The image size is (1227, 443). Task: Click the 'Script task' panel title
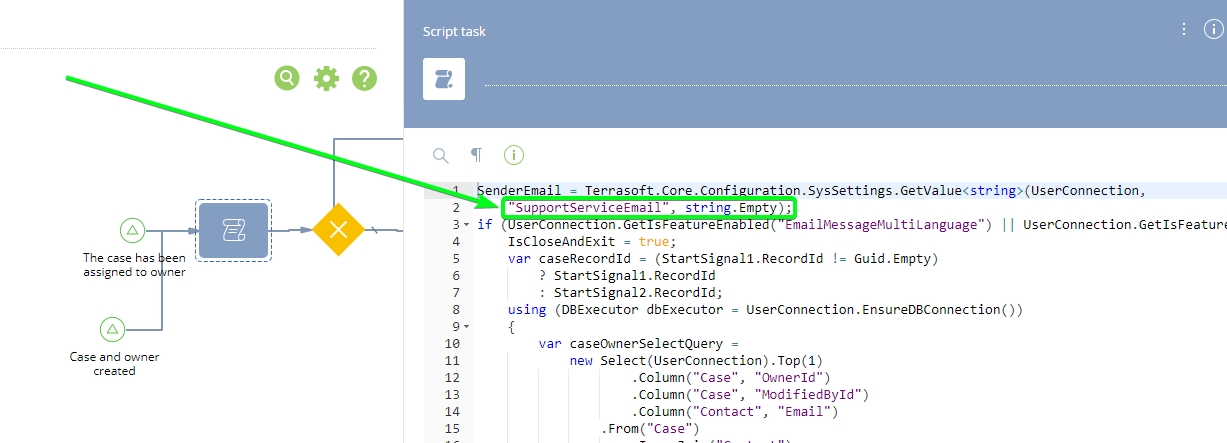454,31
